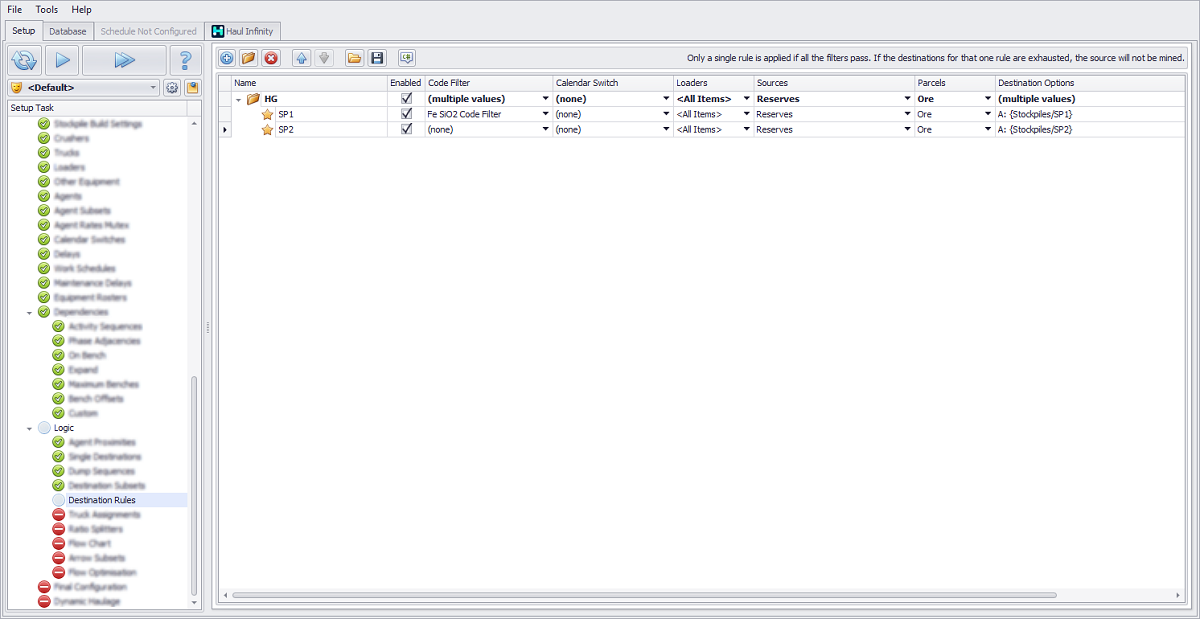Image resolution: width=1200 pixels, height=619 pixels.
Task: Click the SP2 rule name
Action: (x=286, y=129)
